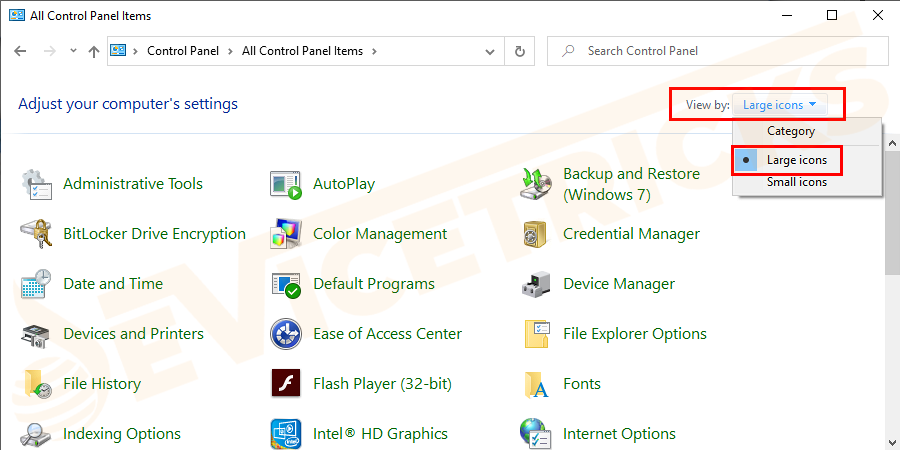Choose the Category view option

pos(790,131)
